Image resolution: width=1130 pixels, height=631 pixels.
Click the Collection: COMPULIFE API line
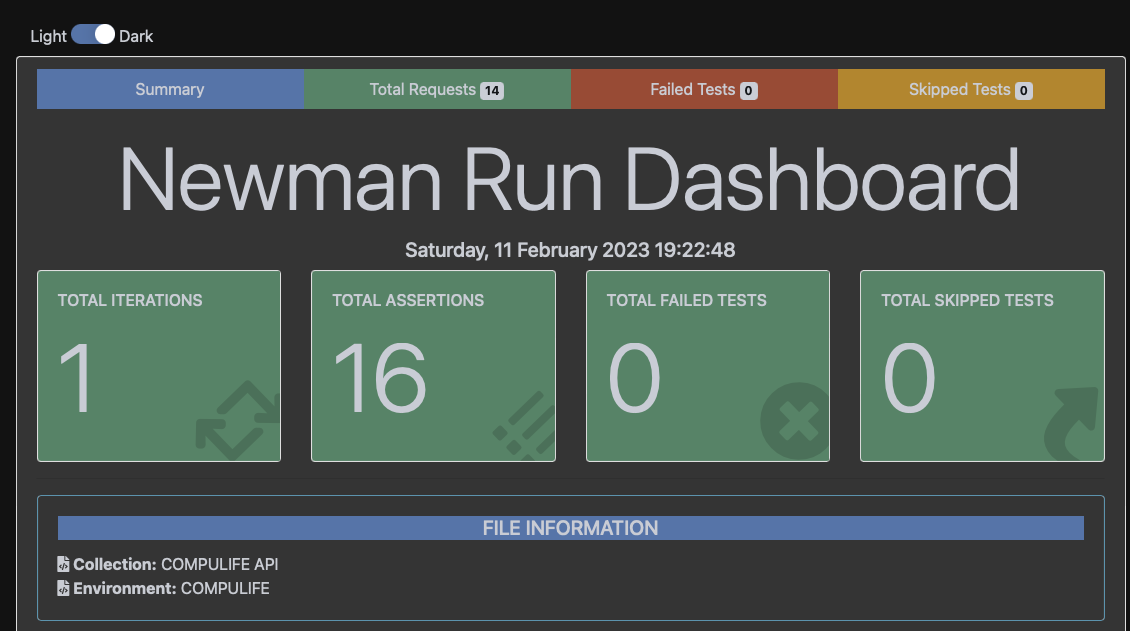click(168, 564)
